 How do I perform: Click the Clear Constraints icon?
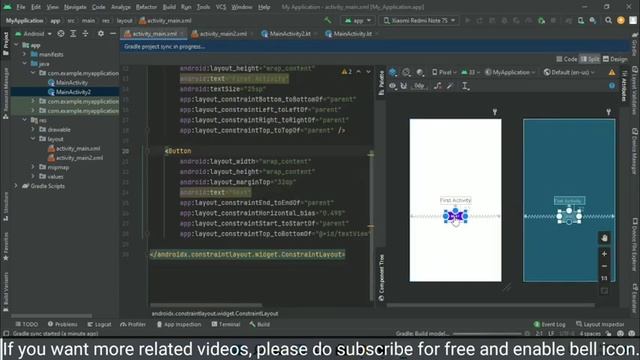pos(438,86)
